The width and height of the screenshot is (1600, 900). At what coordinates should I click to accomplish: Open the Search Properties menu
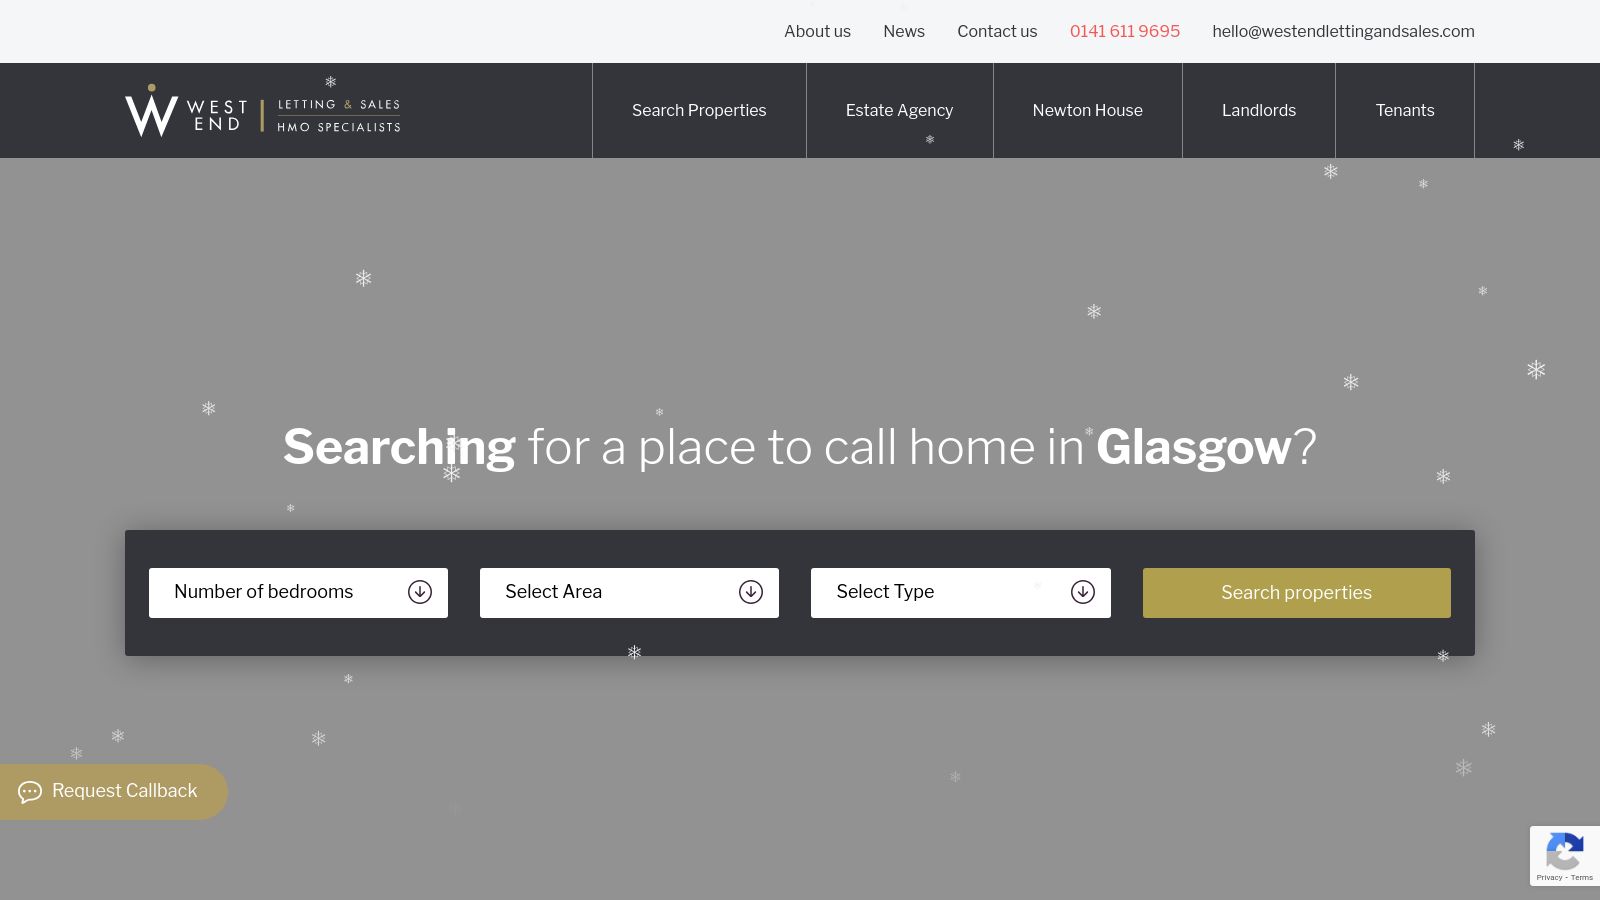pyautogui.click(x=699, y=110)
